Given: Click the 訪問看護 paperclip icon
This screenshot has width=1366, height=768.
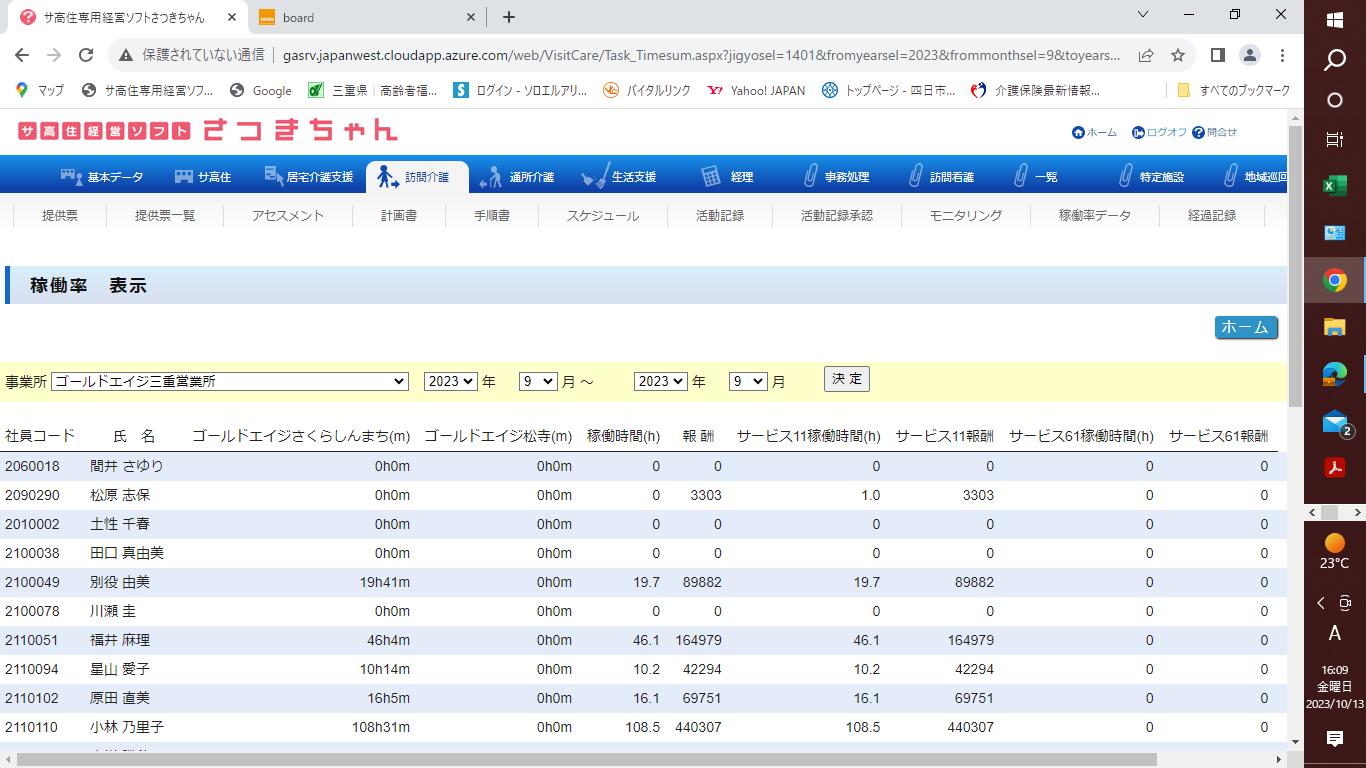Looking at the screenshot, I should [915, 176].
